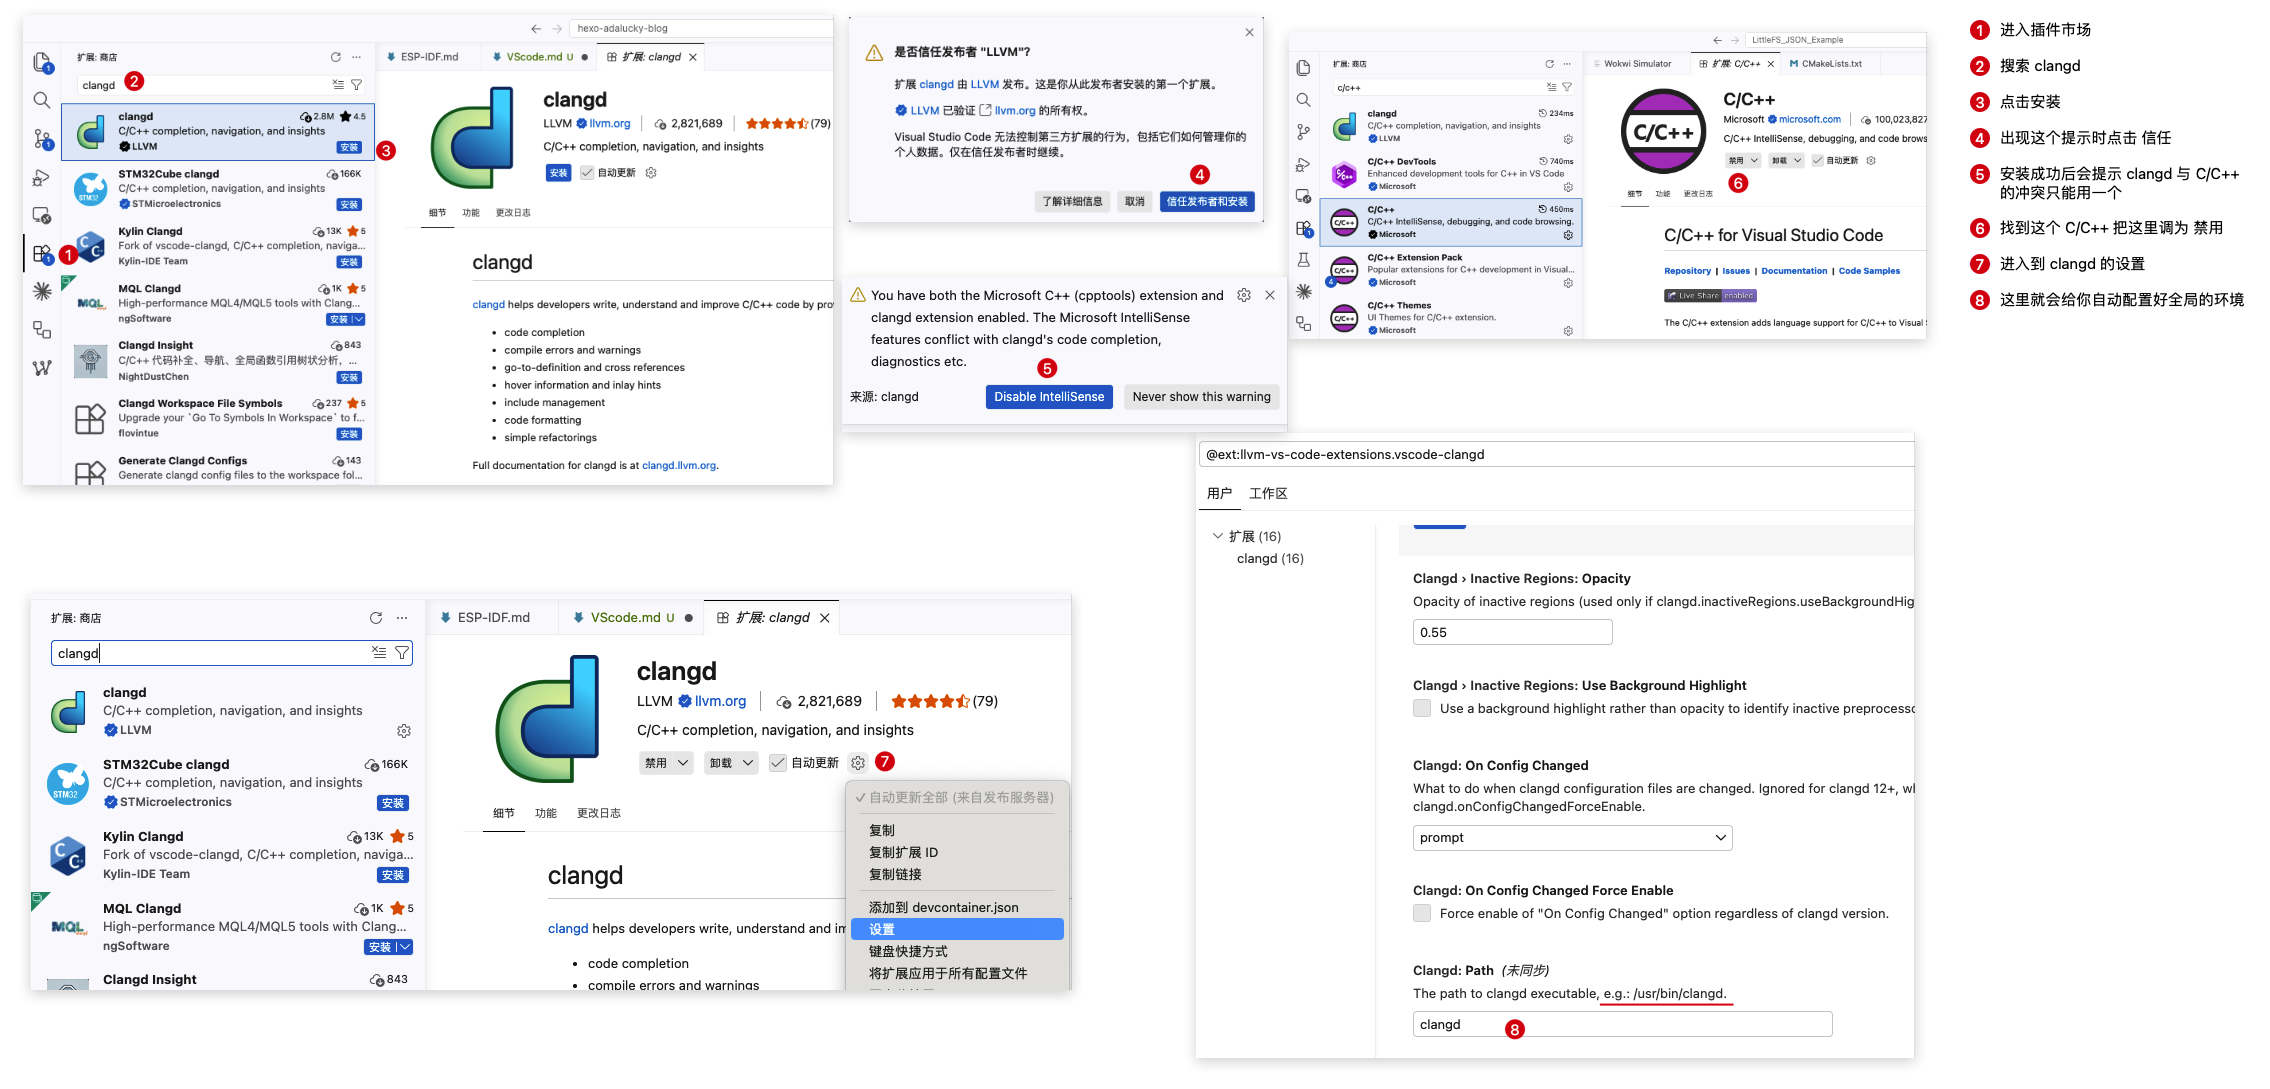Enable the On Config Changed Force Enable checkbox
The width and height of the screenshot is (2270, 1089).
[1422, 913]
